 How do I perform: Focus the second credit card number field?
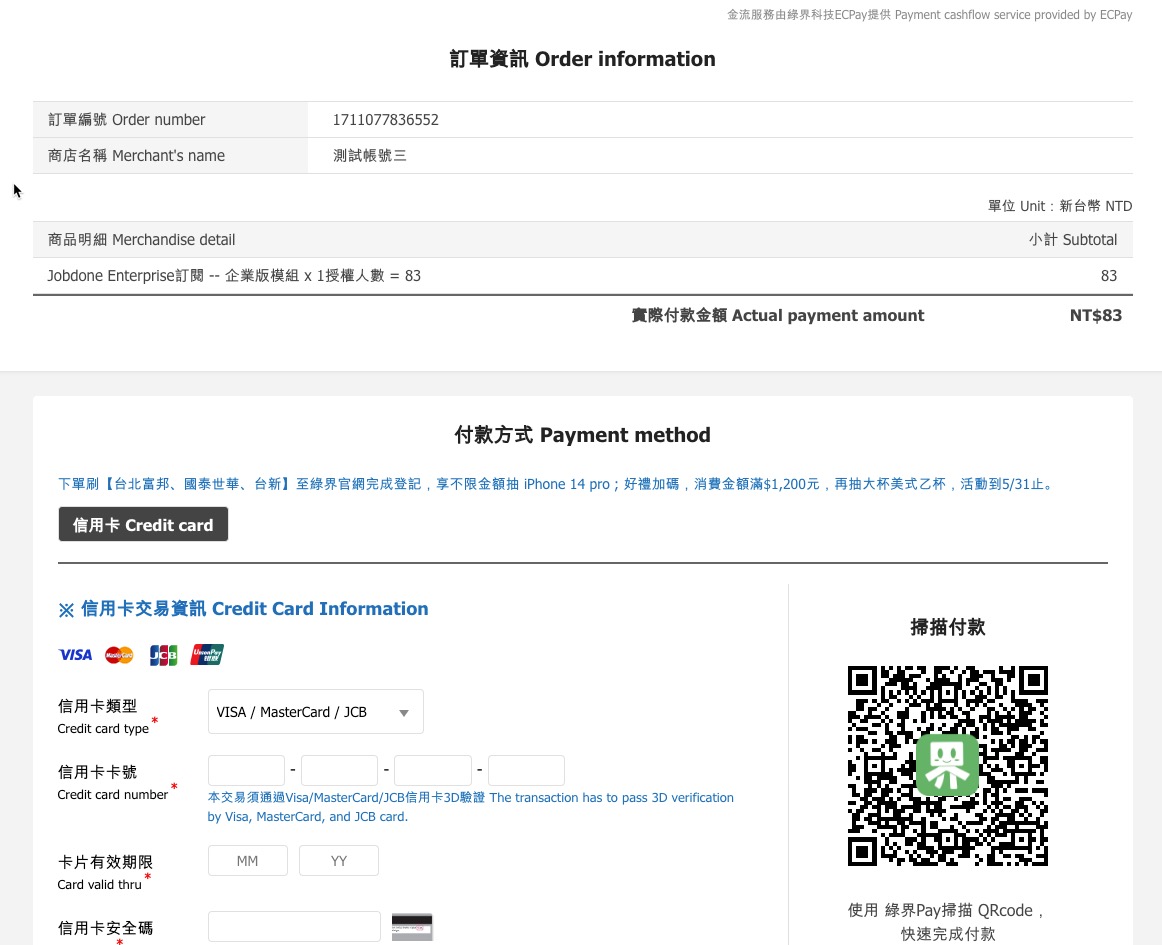coord(339,770)
